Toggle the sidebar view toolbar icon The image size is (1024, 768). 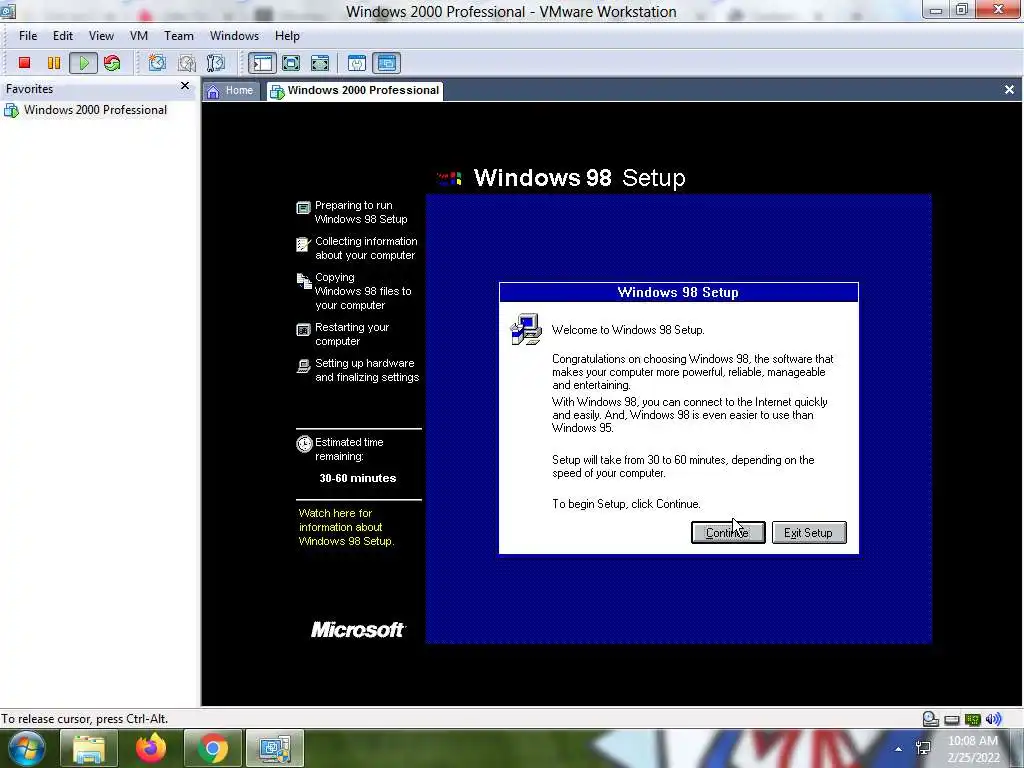tap(262, 63)
